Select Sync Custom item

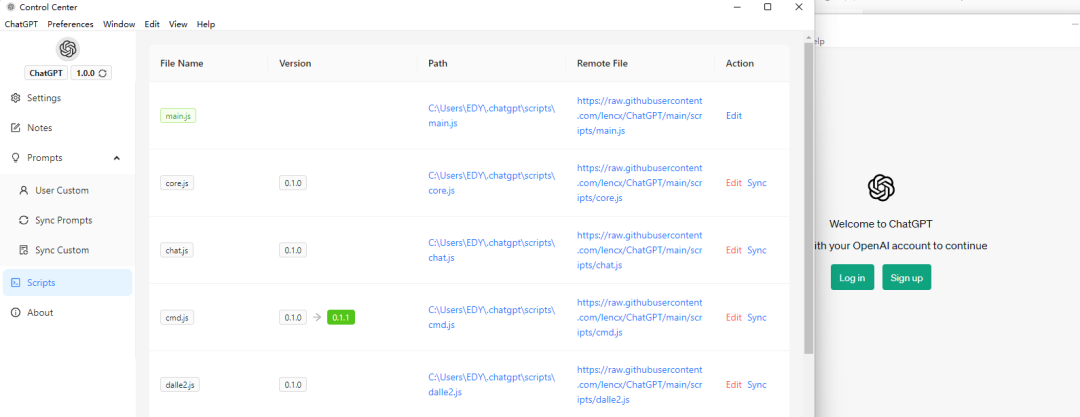pos(68,250)
